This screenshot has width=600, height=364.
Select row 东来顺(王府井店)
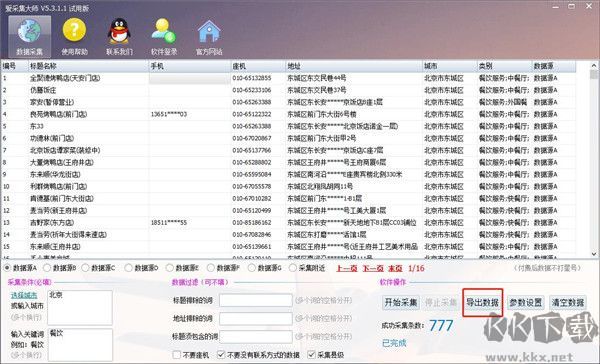pos(289,246)
